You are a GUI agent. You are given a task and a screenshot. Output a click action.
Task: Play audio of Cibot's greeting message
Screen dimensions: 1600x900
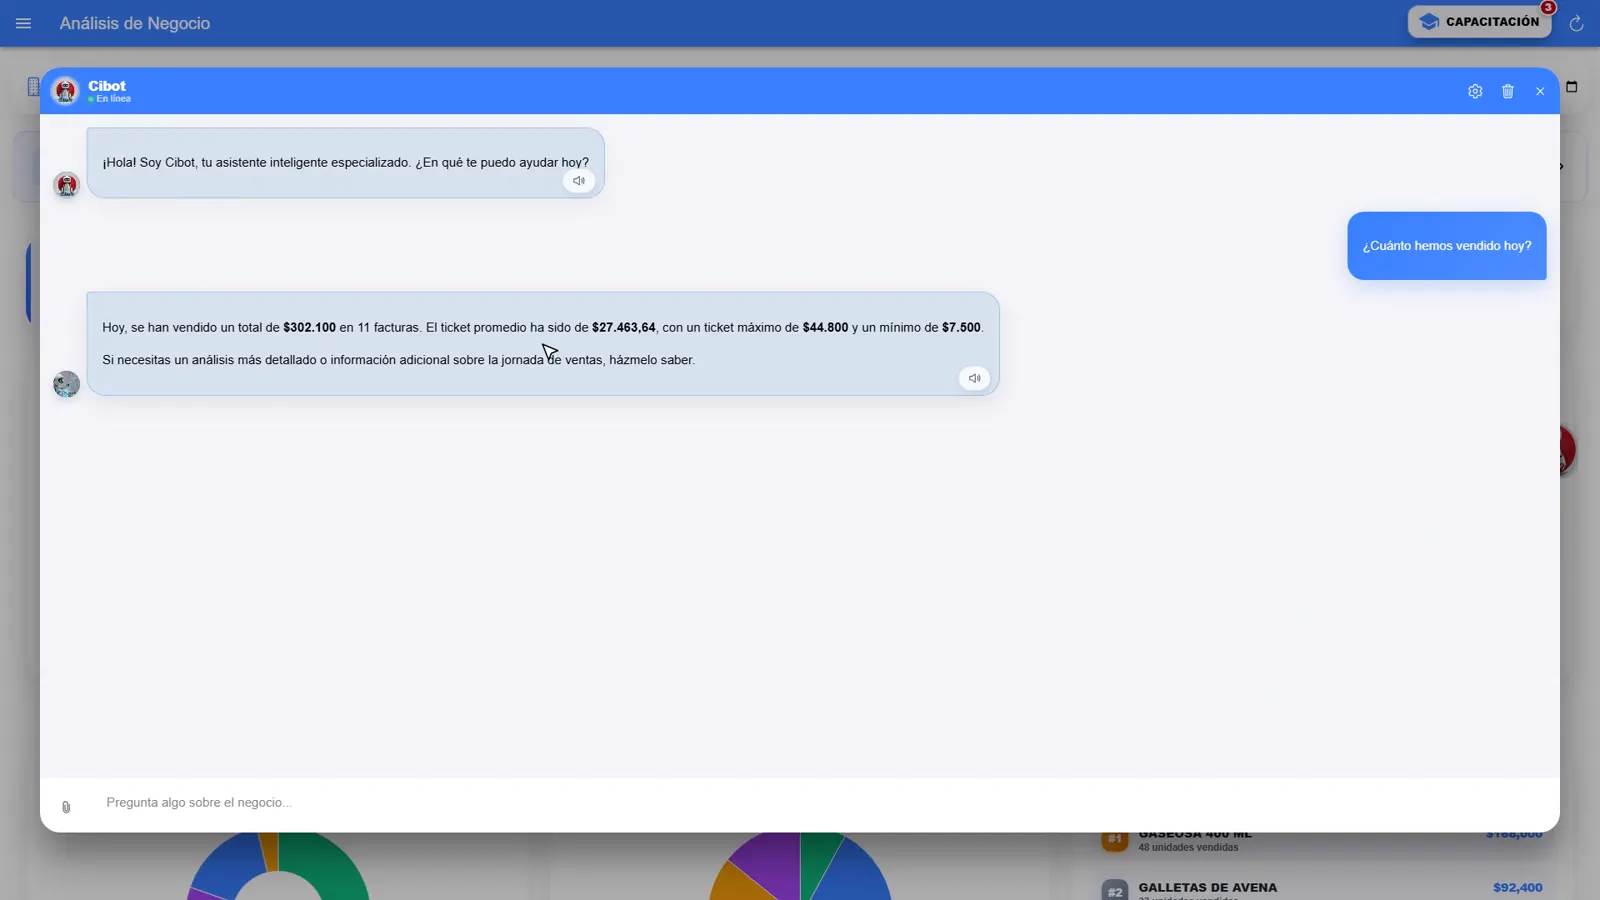(579, 181)
